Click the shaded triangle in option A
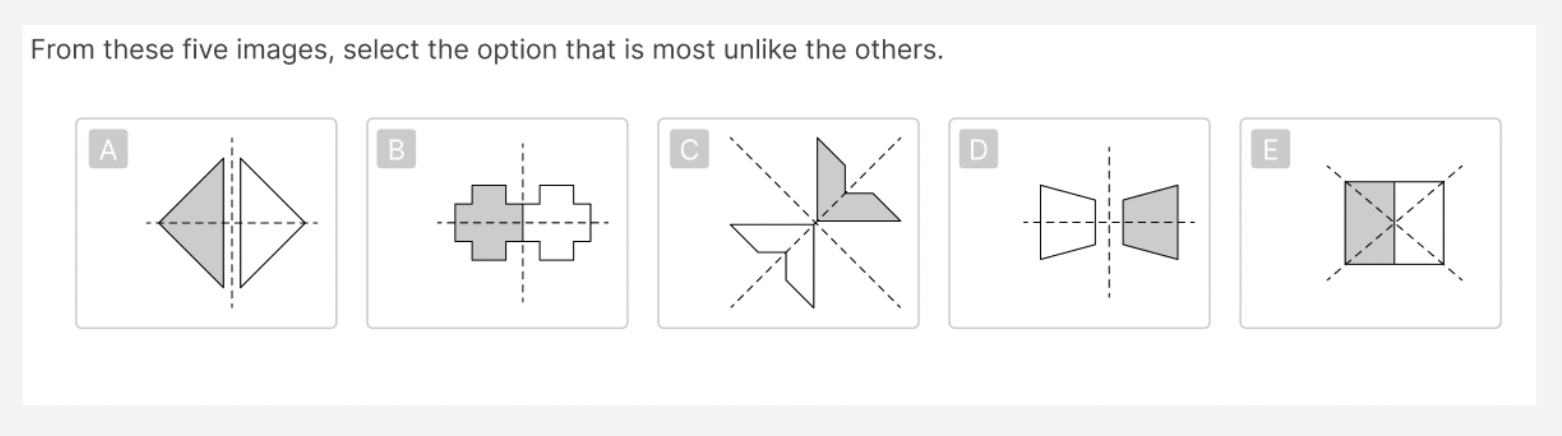Screen dimensions: 1562x436 pos(201,222)
